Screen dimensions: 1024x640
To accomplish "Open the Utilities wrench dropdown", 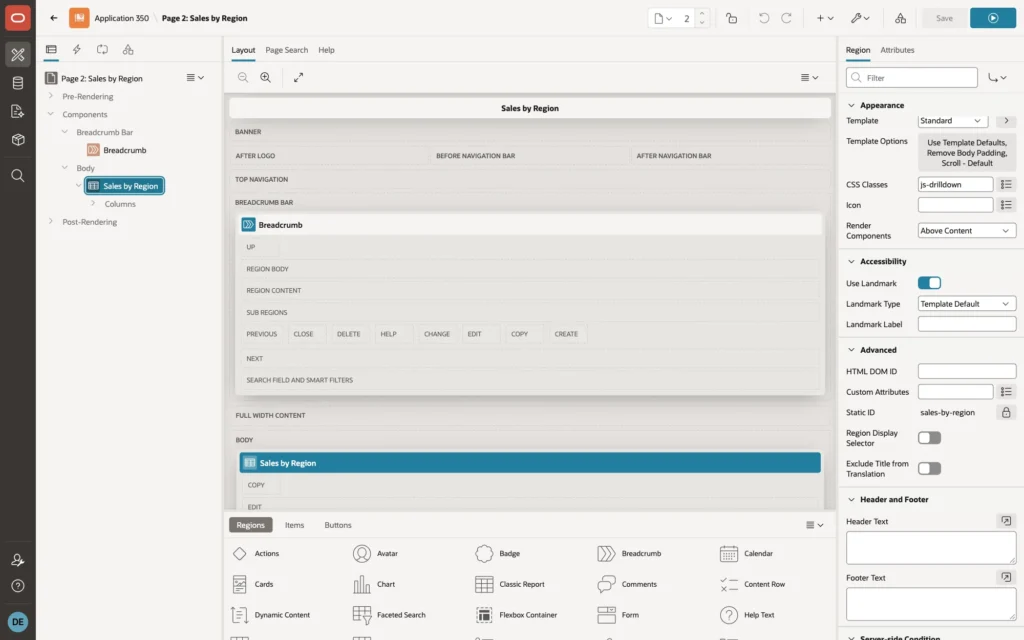I will 860,18.
